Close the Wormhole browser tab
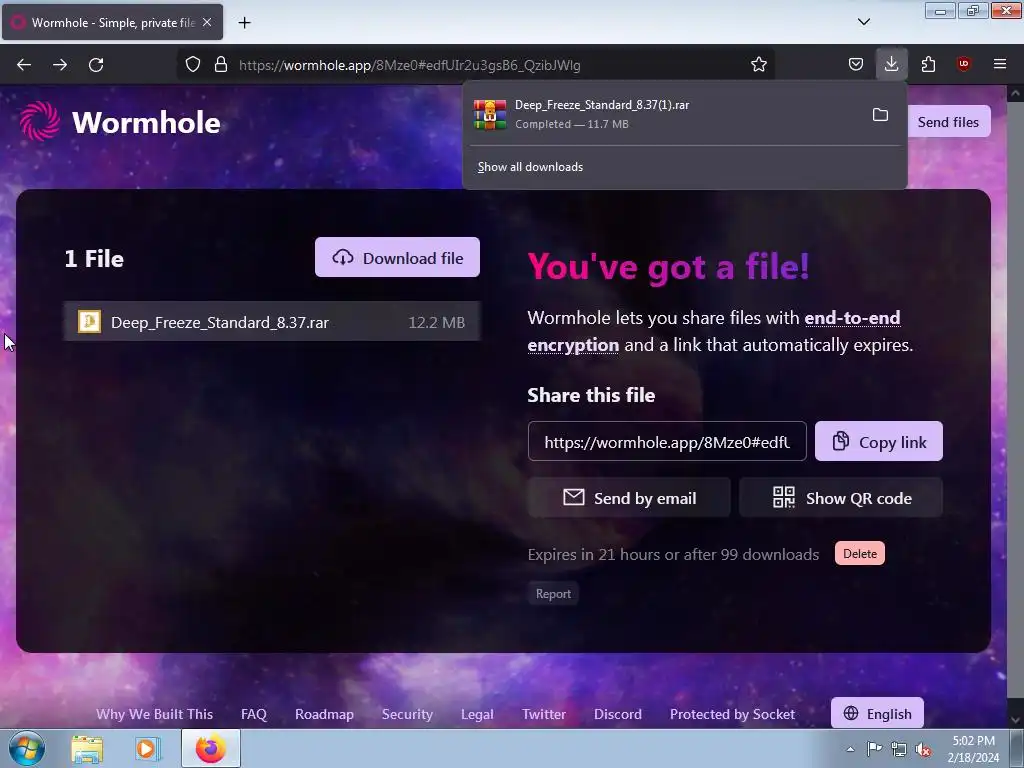The height and width of the screenshot is (768, 1024). coord(207,22)
